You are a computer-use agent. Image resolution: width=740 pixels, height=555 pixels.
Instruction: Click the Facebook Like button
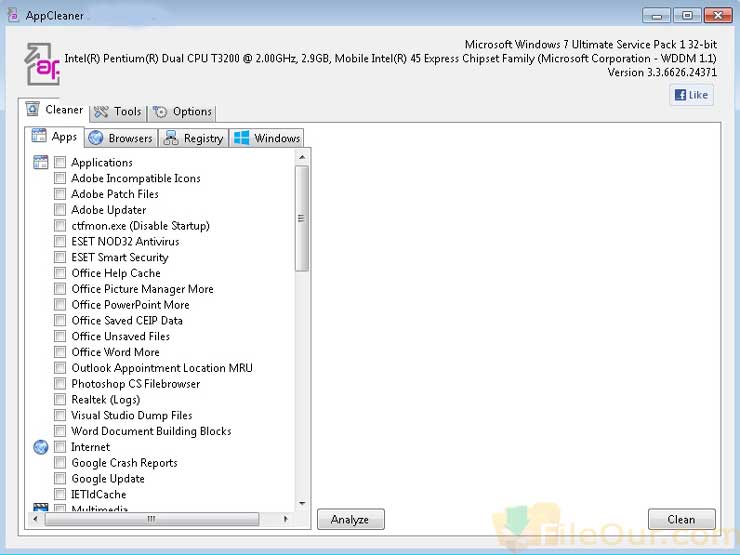(x=691, y=95)
